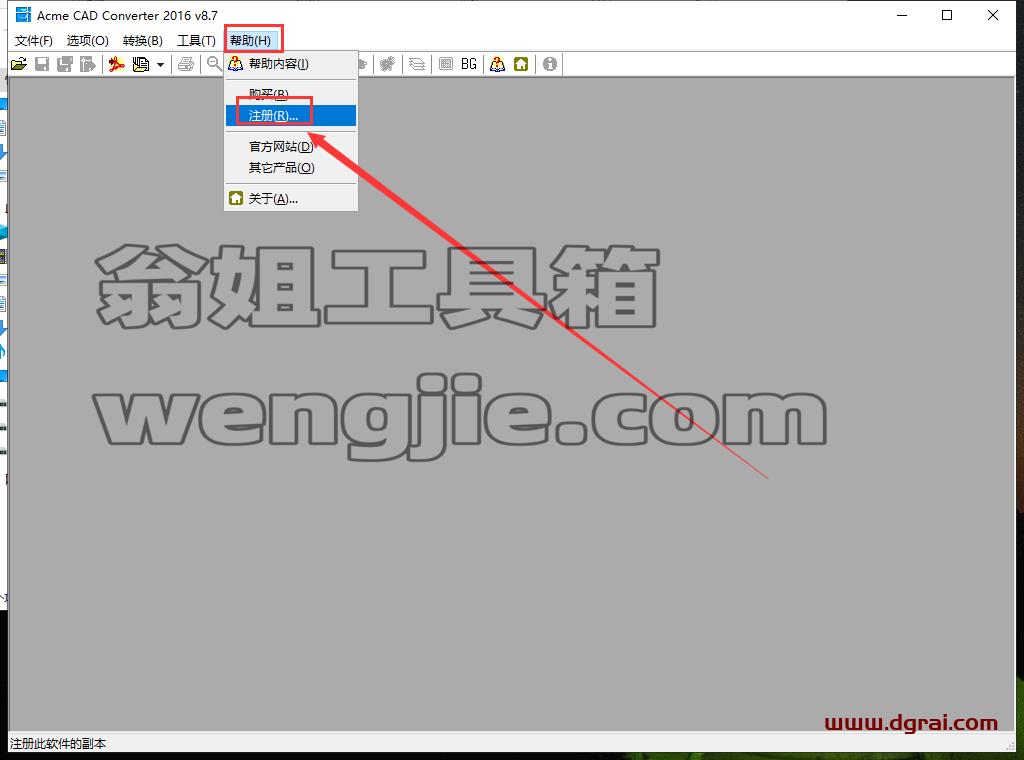Click the info About icon in toolbar
The height and width of the screenshot is (760, 1024).
550,64
